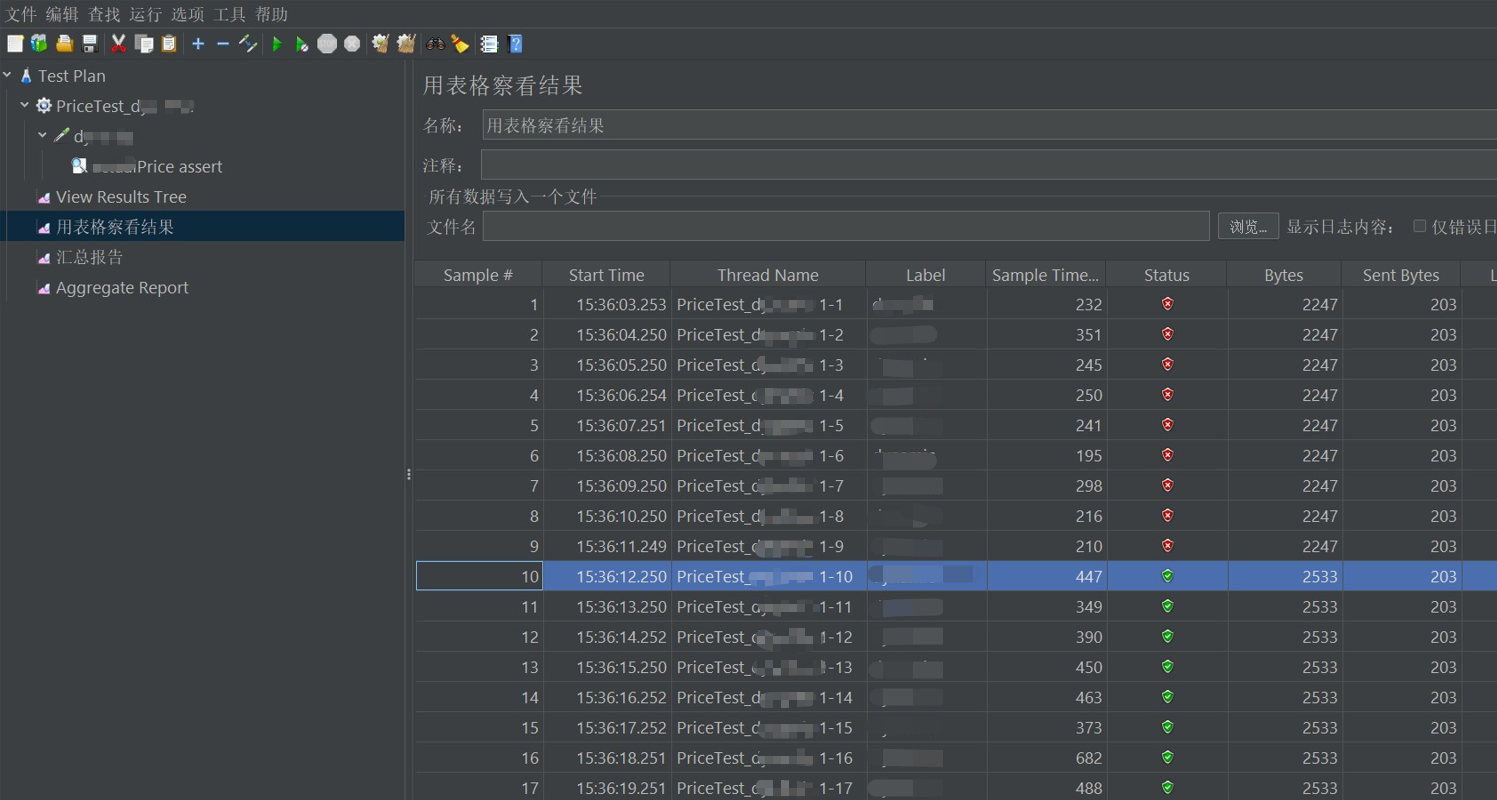This screenshot has height=800, width=1497.
Task: Expand all tree nodes with plus icon
Action: [198, 44]
